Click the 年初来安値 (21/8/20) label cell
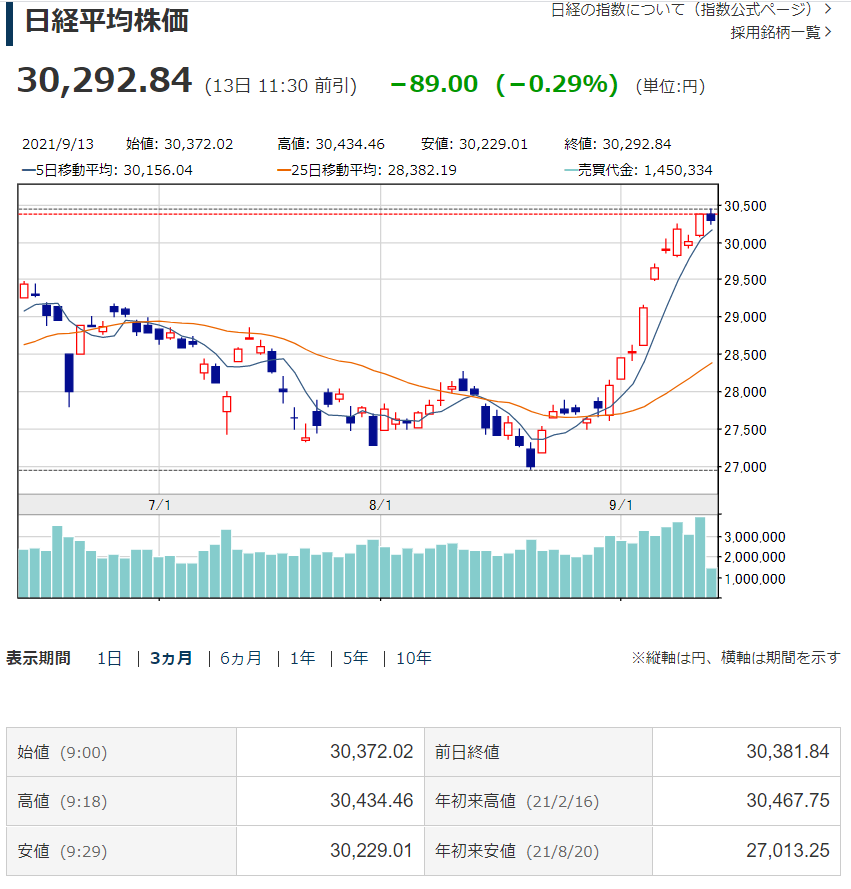This screenshot has width=851, height=889. point(538,851)
